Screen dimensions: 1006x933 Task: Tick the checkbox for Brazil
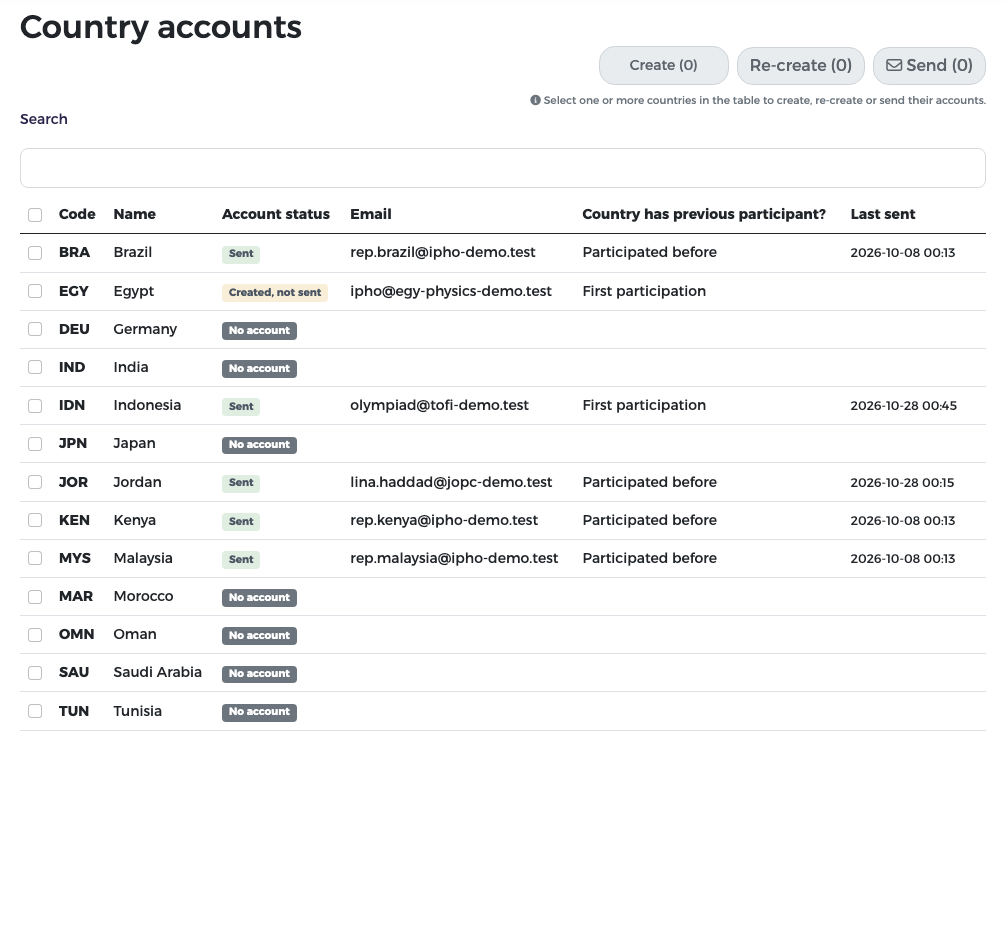[35, 253]
